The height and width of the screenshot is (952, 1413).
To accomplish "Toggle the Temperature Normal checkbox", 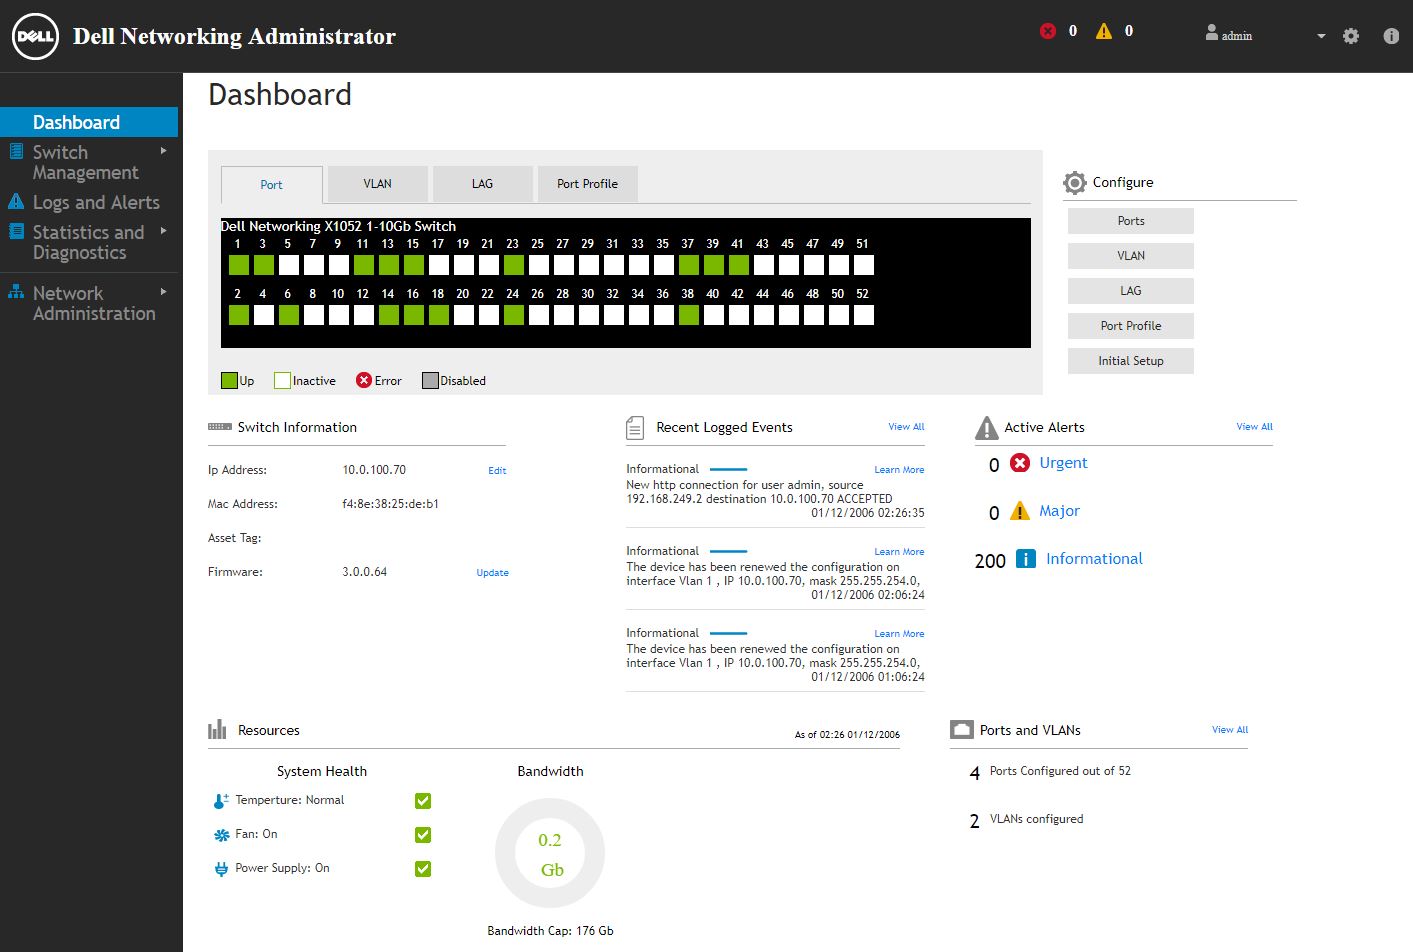I will point(423,801).
